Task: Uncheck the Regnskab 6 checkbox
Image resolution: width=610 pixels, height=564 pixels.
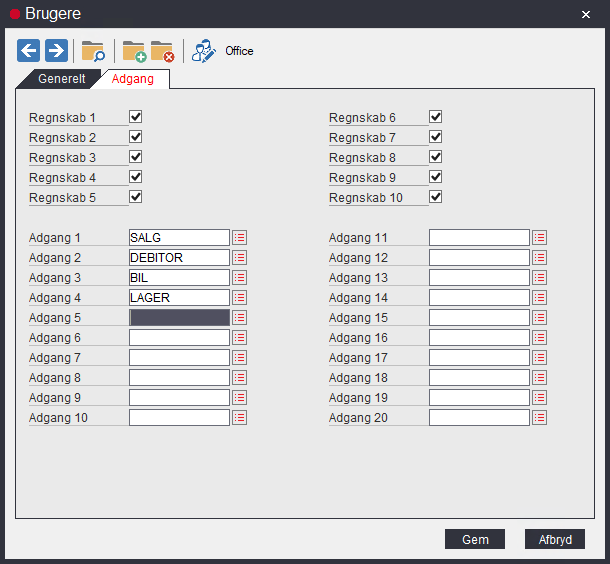Action: click(435, 117)
